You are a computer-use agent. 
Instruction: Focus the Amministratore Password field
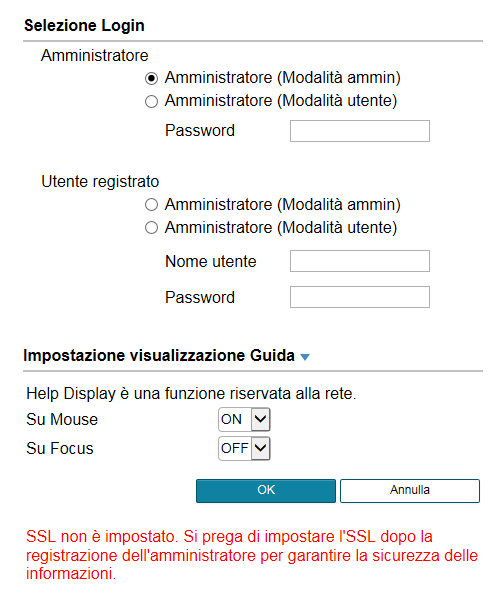360,131
